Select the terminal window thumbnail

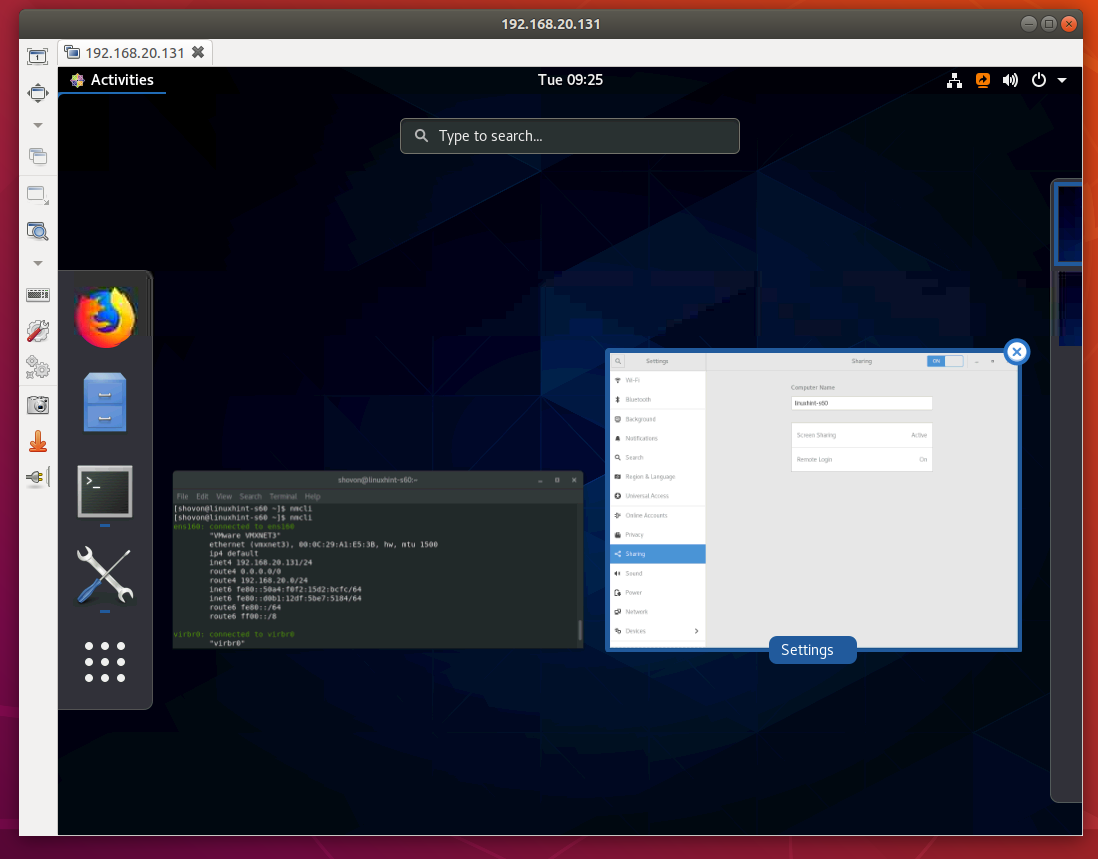pos(377,560)
